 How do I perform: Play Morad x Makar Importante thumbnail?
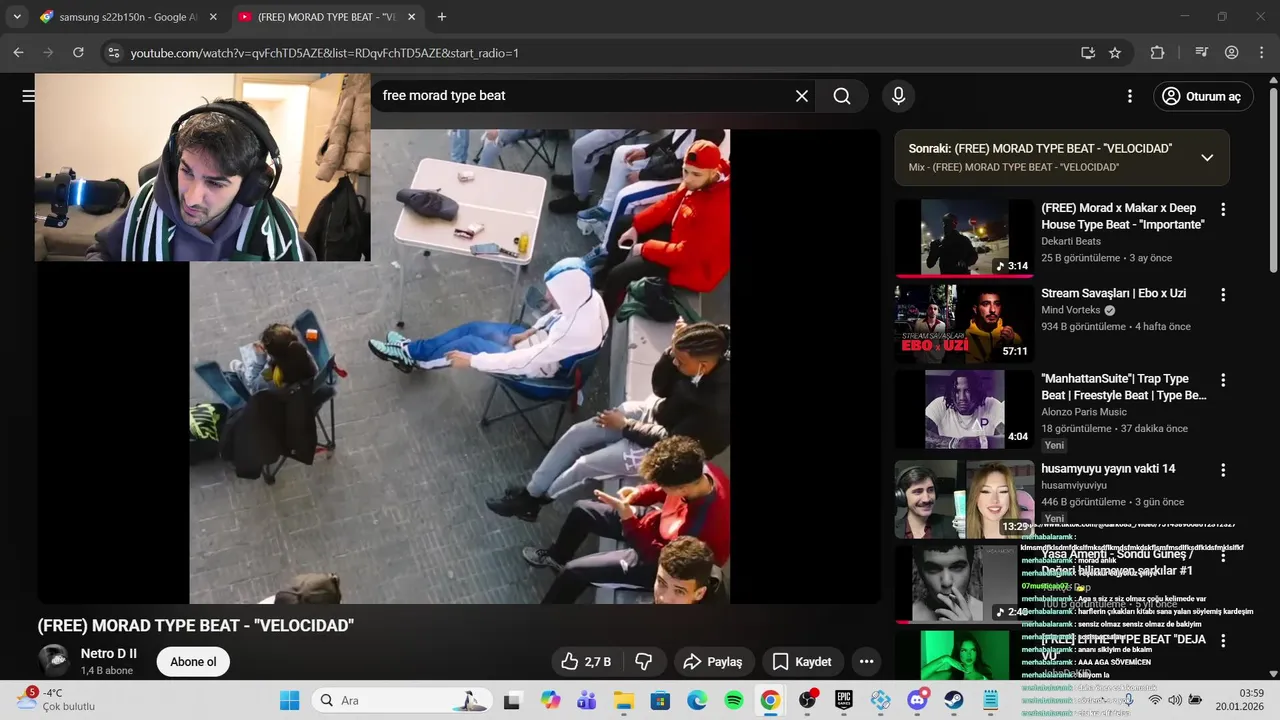tap(964, 237)
